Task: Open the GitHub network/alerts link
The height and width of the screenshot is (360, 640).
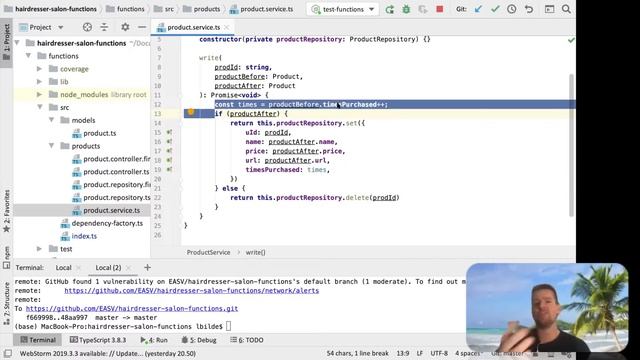Action: click(191, 291)
